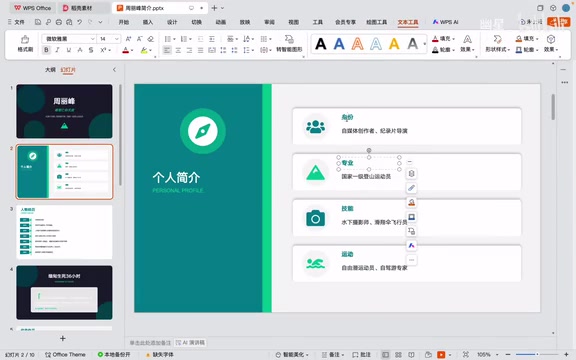Click 转智能图形 button
Screen dimensions: 576x360
tap(289, 44)
